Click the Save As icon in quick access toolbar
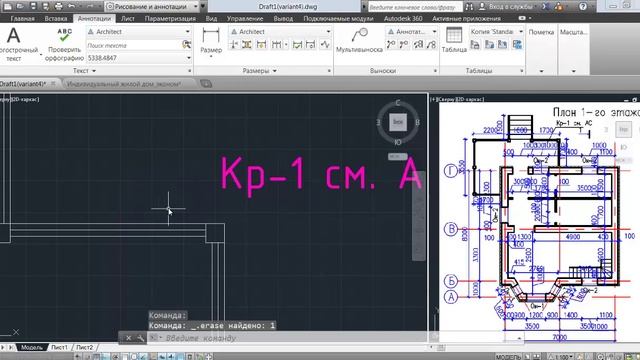 pyautogui.click(x=46, y=6)
